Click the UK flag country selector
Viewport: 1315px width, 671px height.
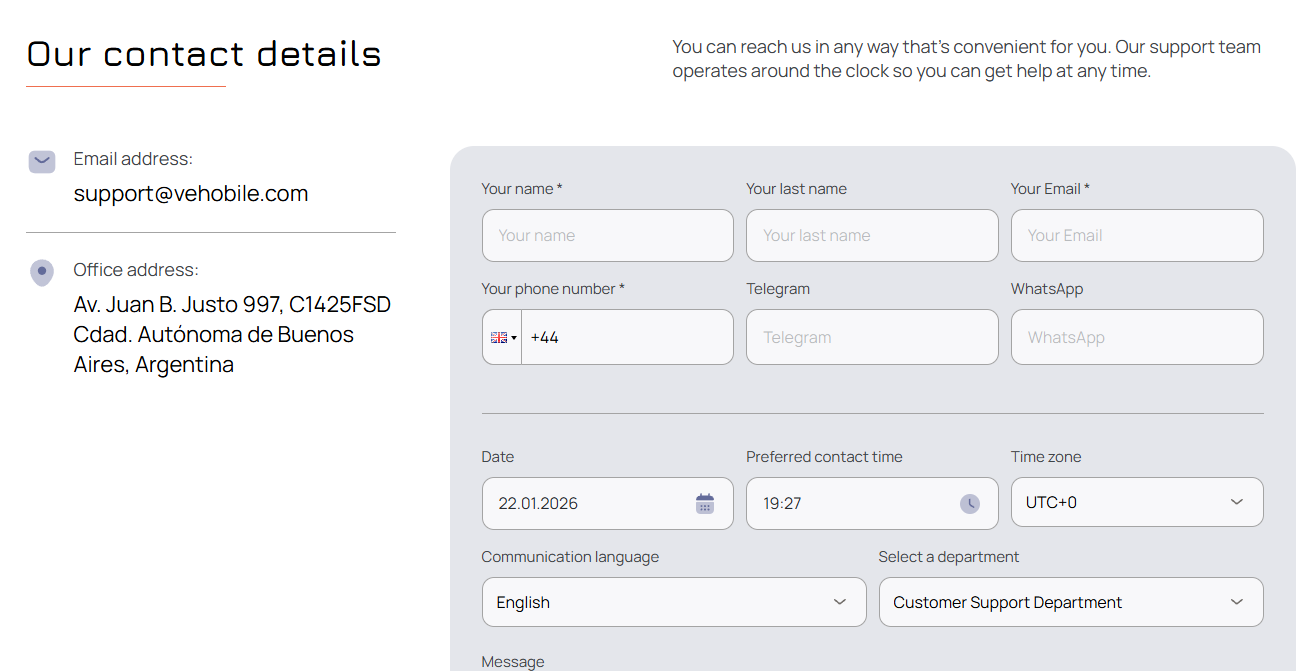pyautogui.click(x=502, y=338)
